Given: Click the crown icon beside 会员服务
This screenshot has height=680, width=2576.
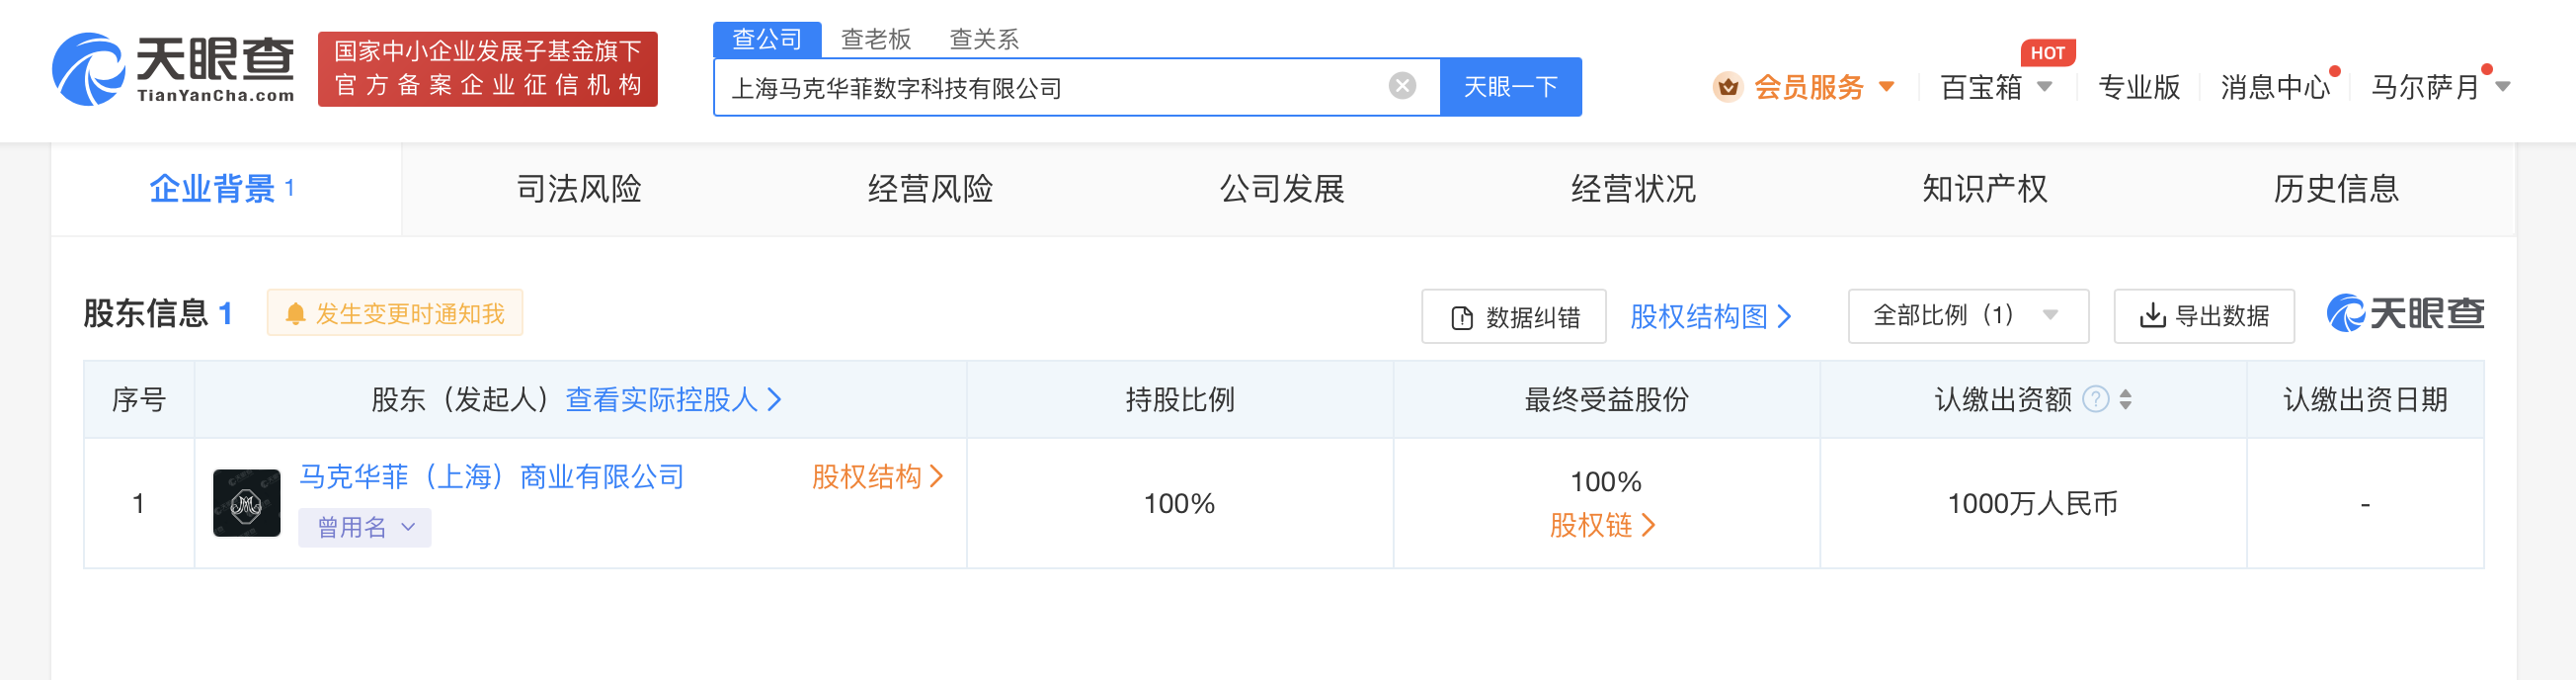Looking at the screenshot, I should pyautogui.click(x=1727, y=88).
